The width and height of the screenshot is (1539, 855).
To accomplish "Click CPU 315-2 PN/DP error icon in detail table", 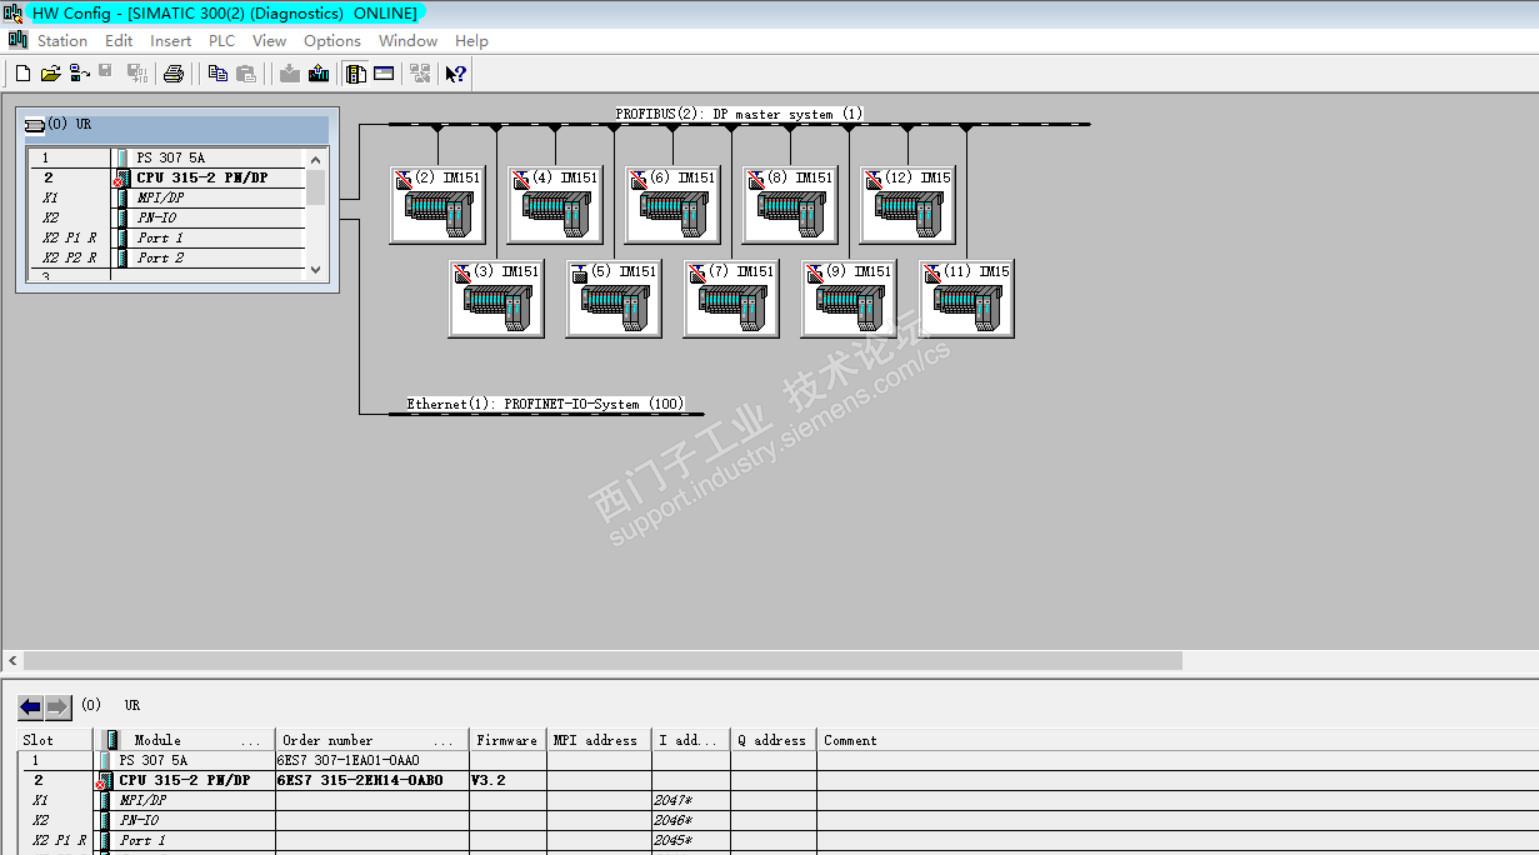I will [104, 781].
